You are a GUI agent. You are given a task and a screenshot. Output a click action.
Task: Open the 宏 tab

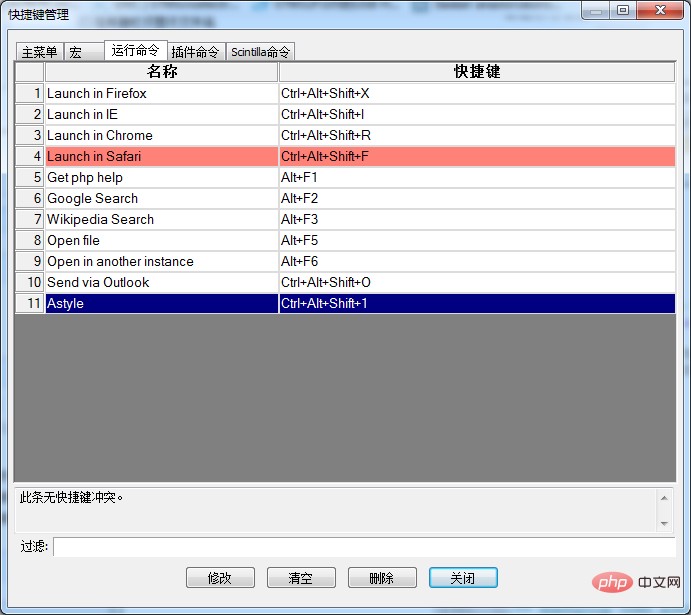[76, 52]
